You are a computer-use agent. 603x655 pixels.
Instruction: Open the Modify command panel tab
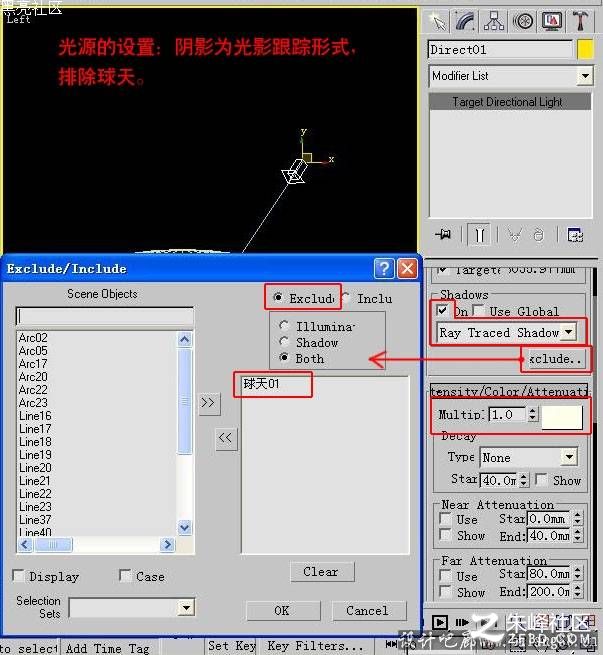point(465,21)
